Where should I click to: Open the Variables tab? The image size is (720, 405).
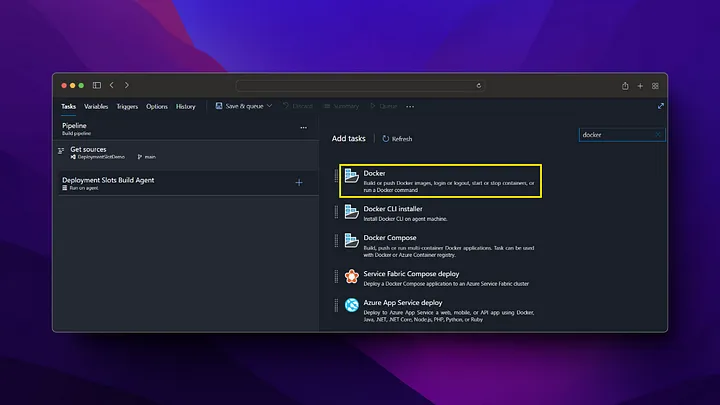96,107
